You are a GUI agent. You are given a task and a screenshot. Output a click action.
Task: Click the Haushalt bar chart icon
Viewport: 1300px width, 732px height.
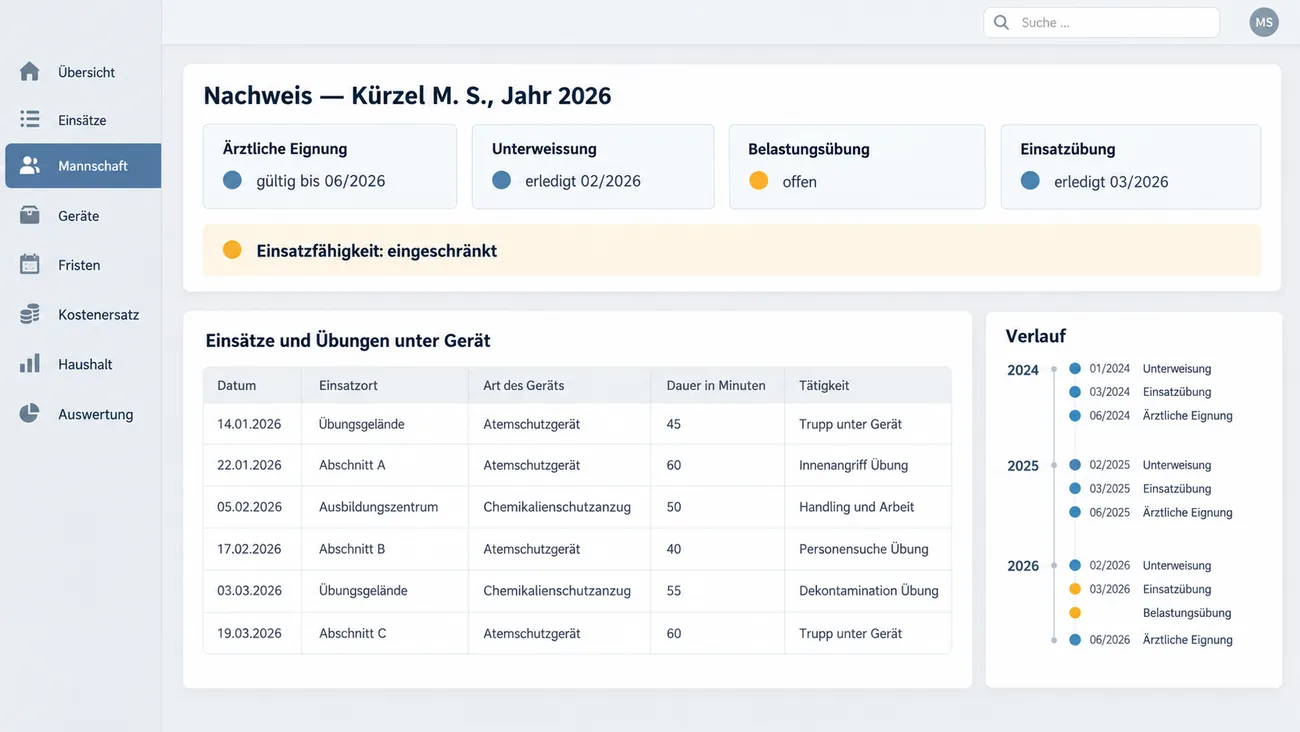coord(30,364)
